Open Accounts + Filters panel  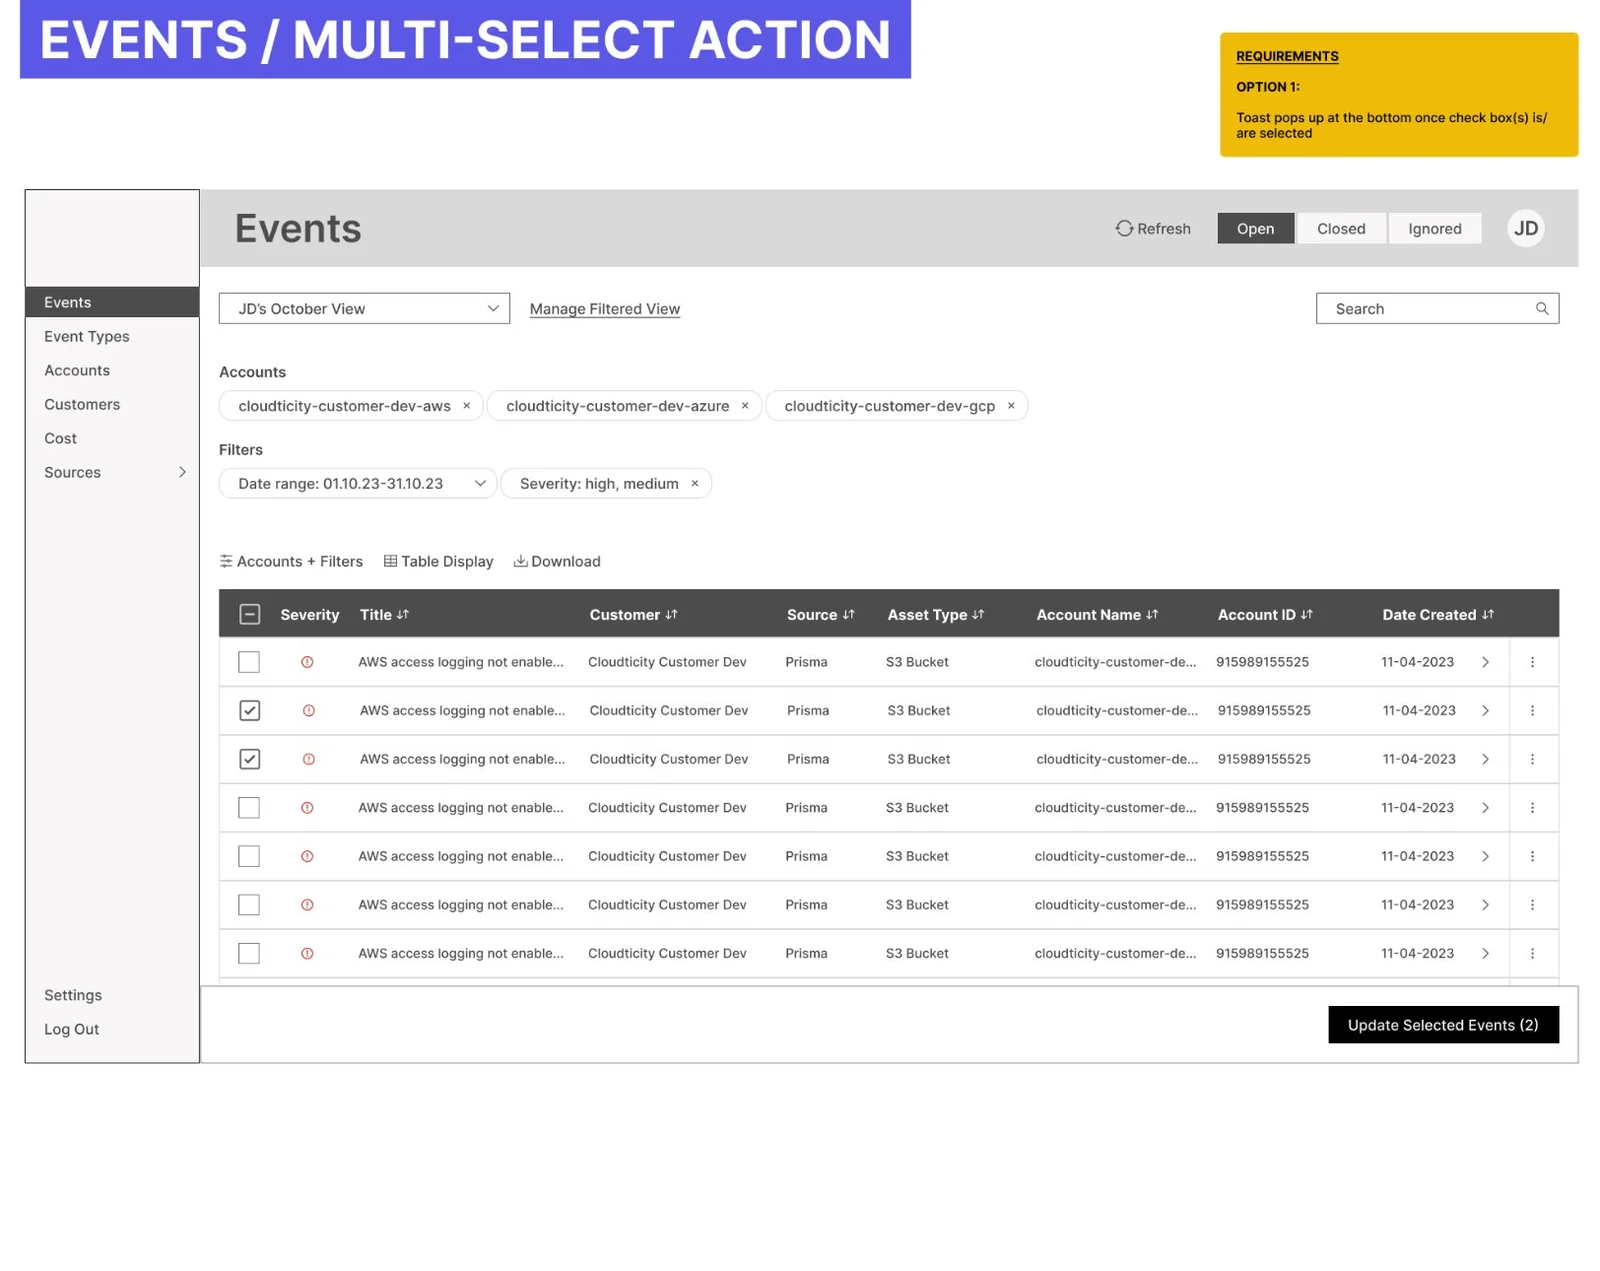[x=291, y=561]
